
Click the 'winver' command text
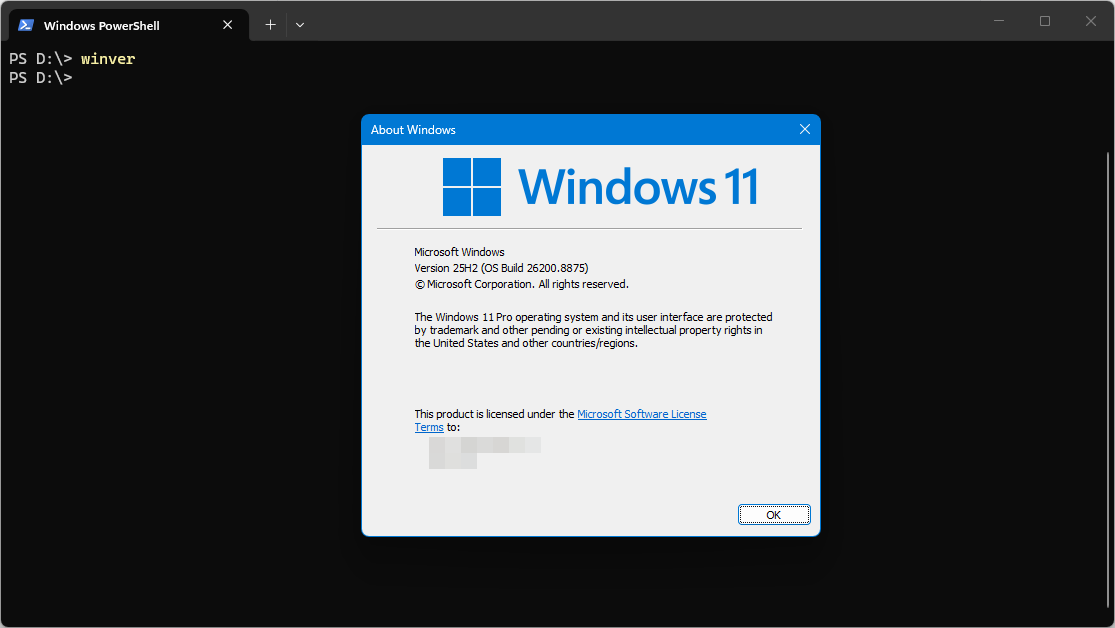(x=108, y=59)
